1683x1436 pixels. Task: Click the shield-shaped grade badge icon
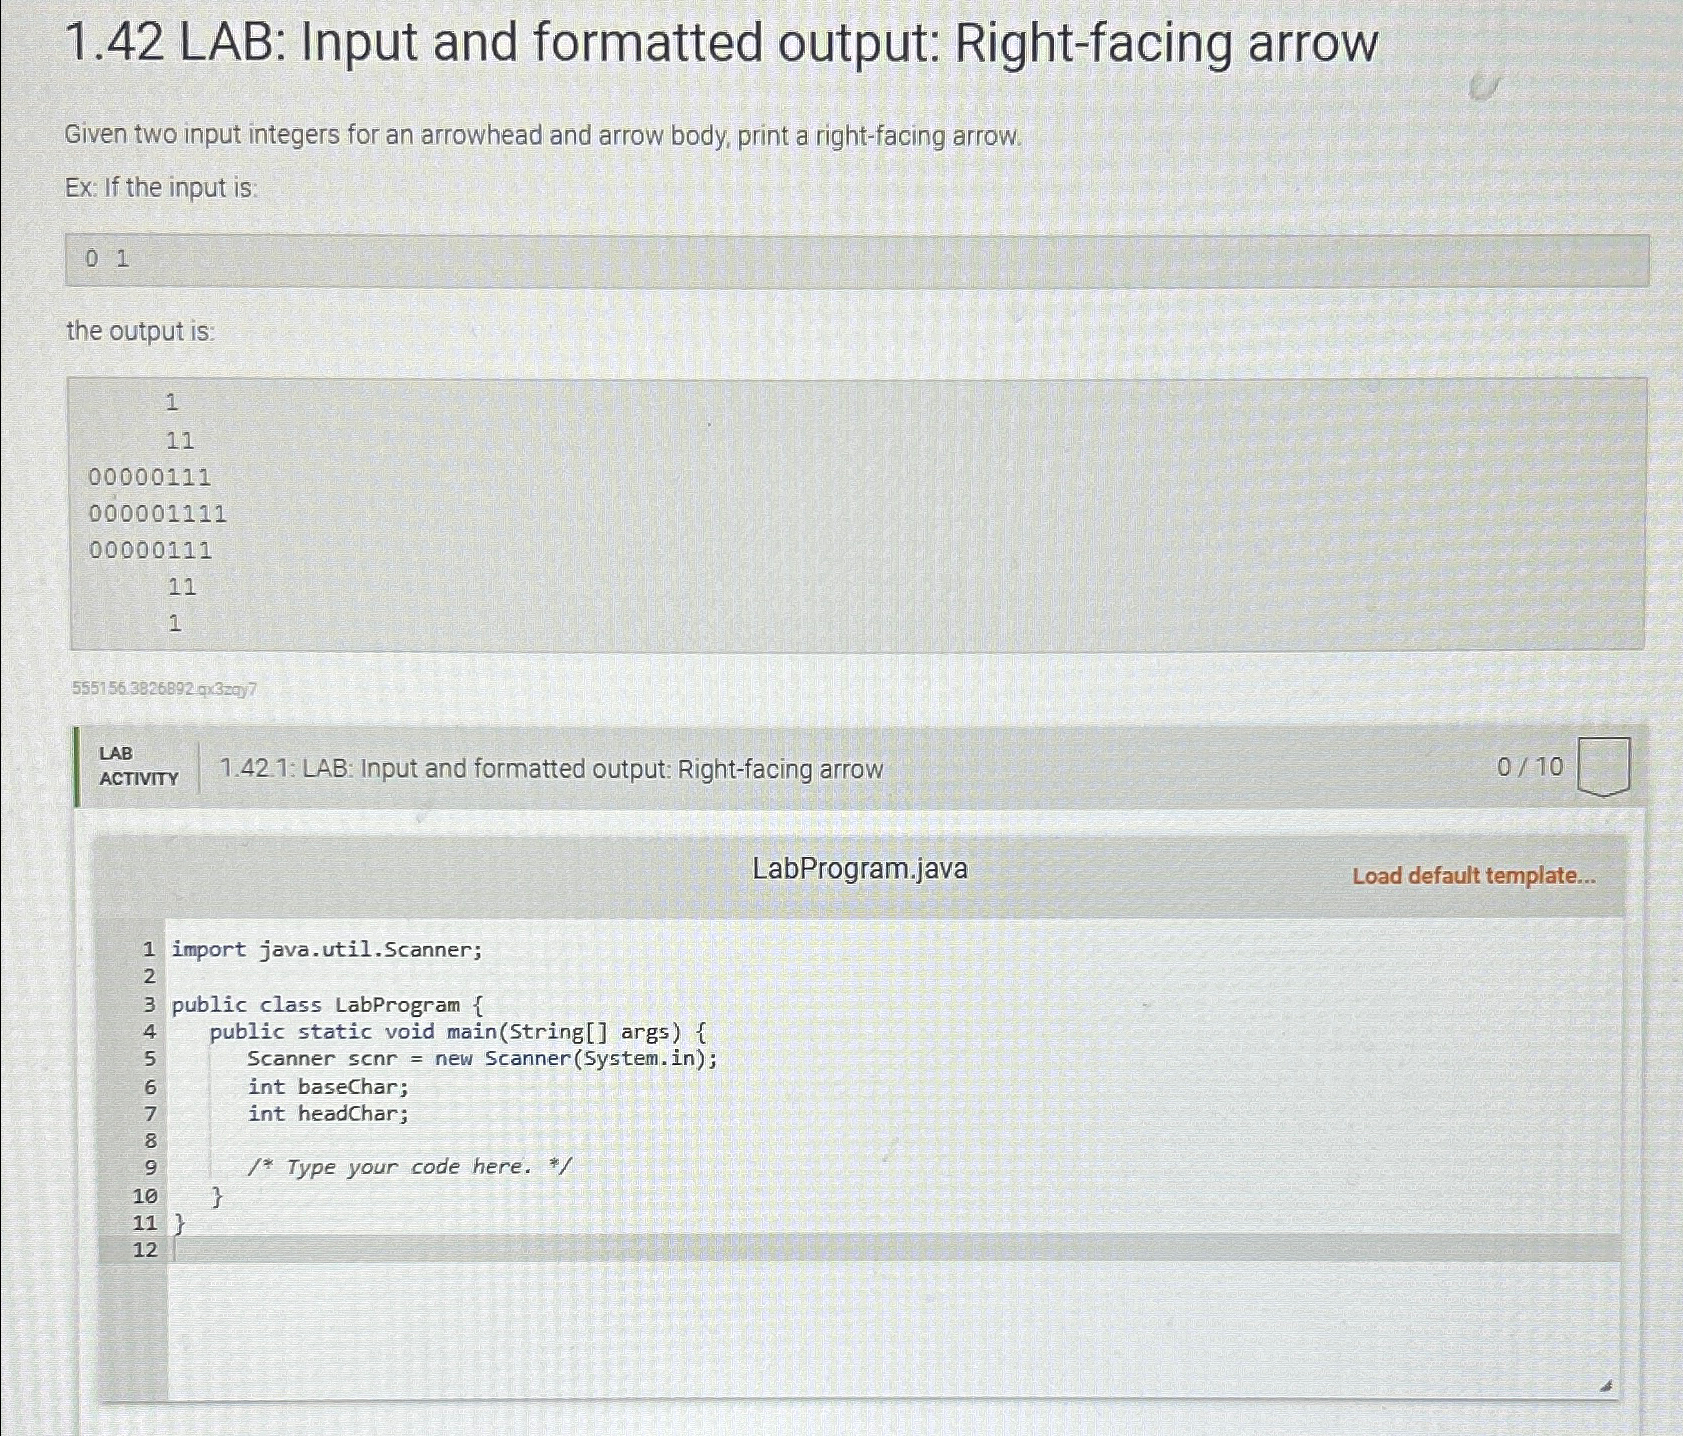click(x=1604, y=768)
